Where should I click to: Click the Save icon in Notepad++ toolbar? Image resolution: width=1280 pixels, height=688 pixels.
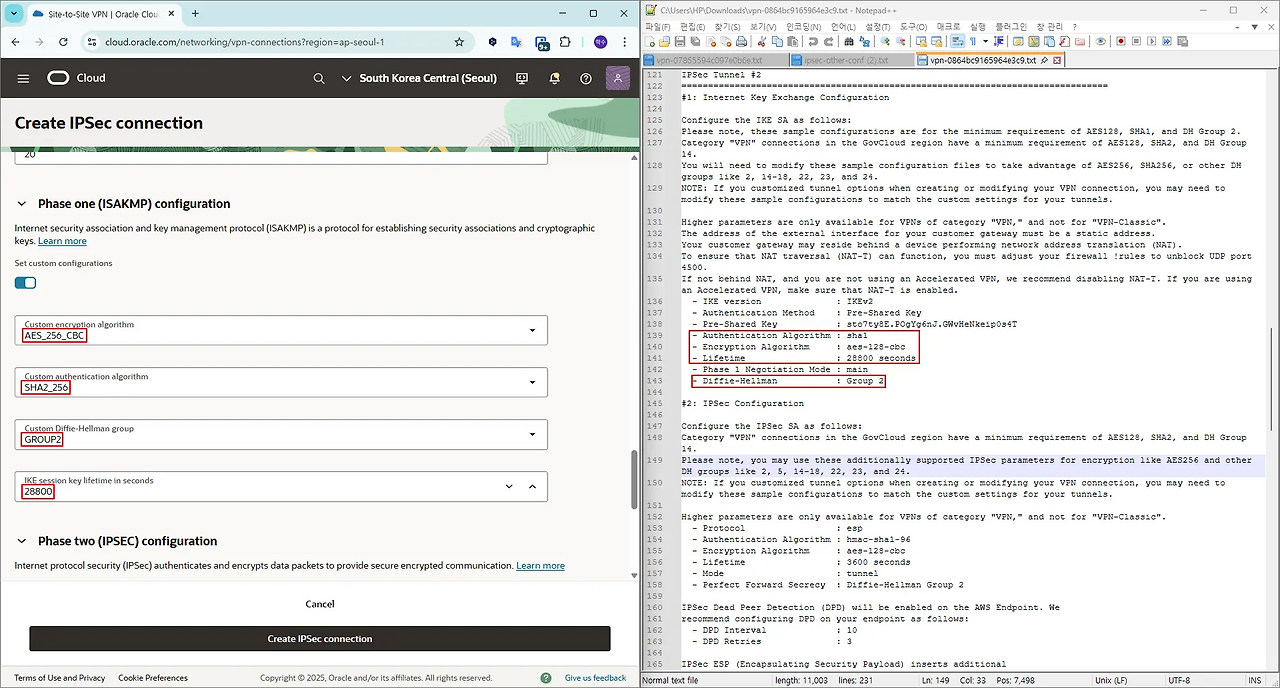coord(680,42)
